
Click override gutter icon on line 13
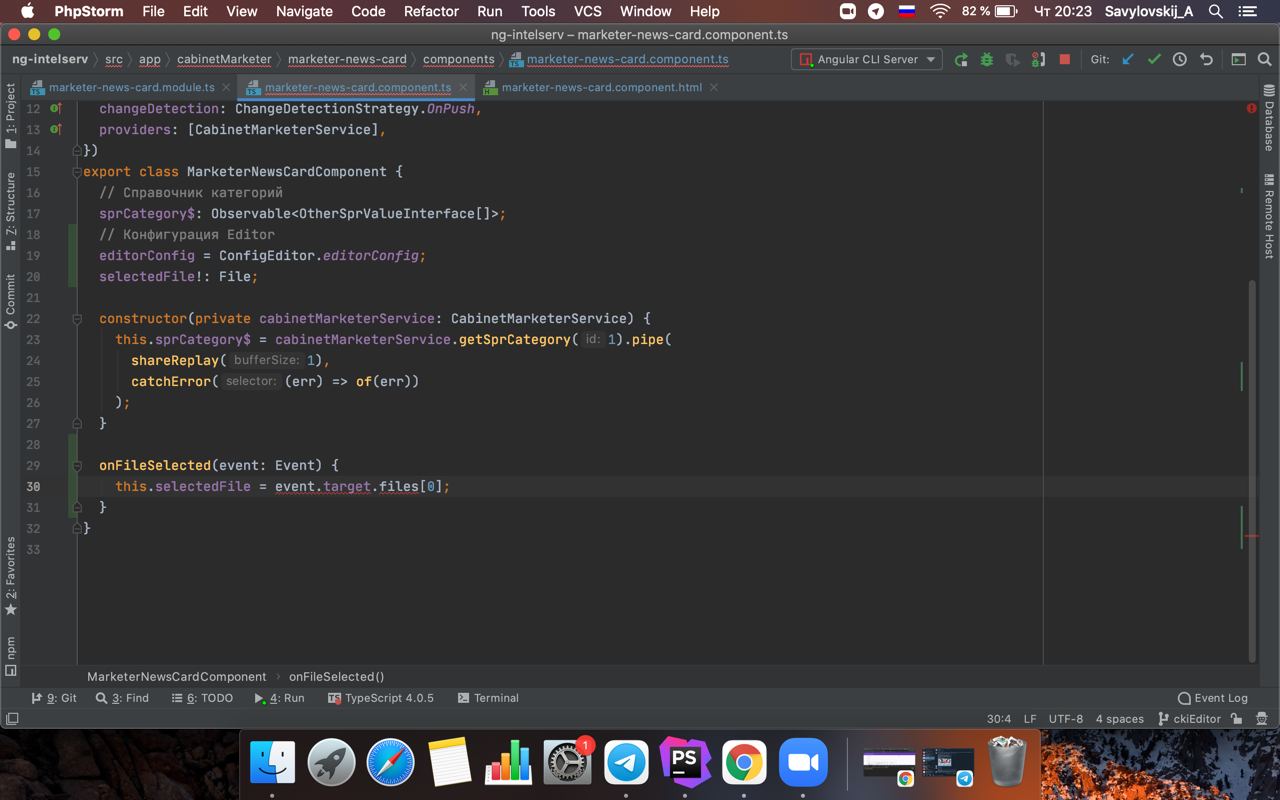tap(56, 129)
